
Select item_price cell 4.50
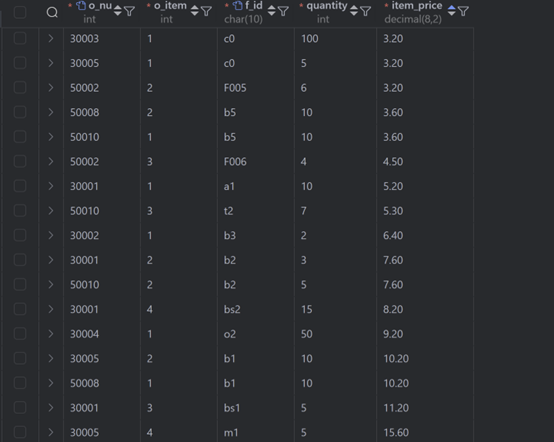tap(393, 161)
